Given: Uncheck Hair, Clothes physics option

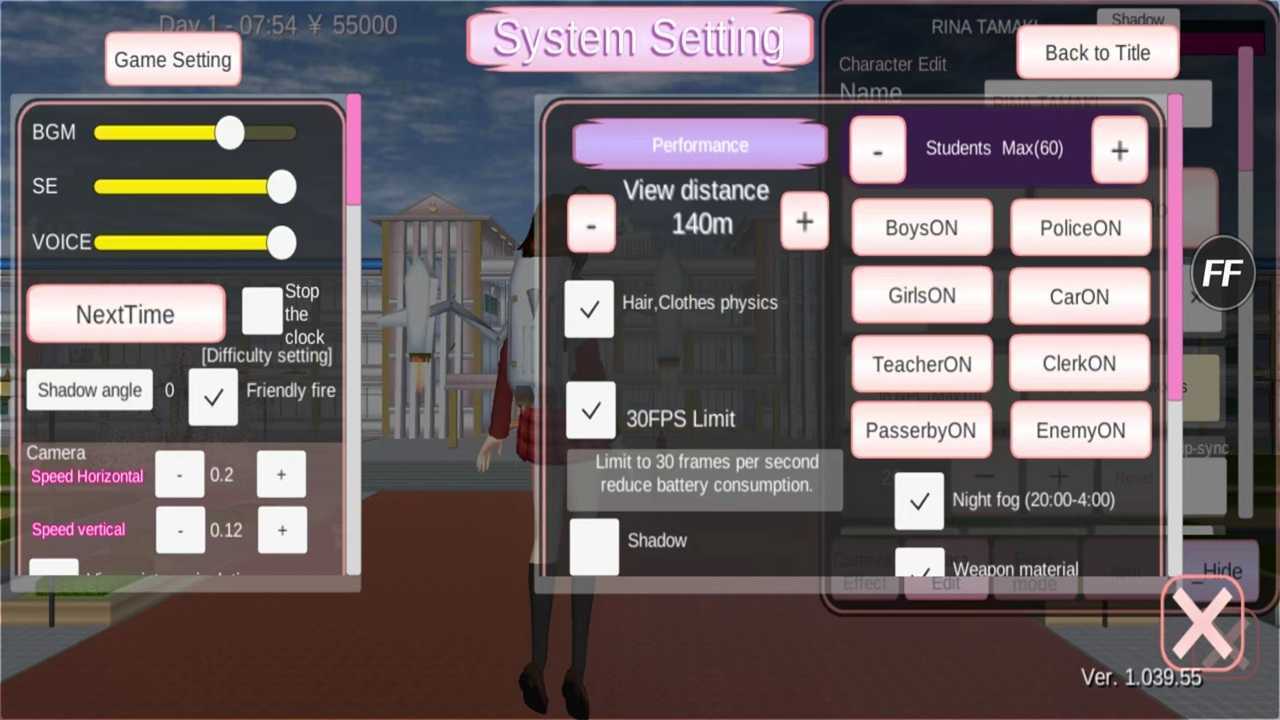Looking at the screenshot, I should [x=589, y=308].
